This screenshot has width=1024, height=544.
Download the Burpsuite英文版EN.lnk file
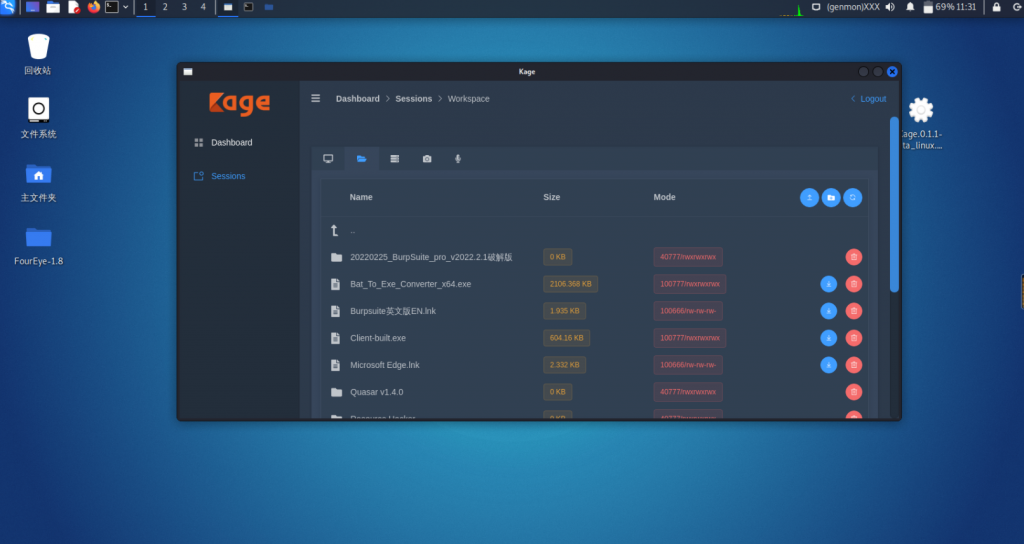point(828,311)
